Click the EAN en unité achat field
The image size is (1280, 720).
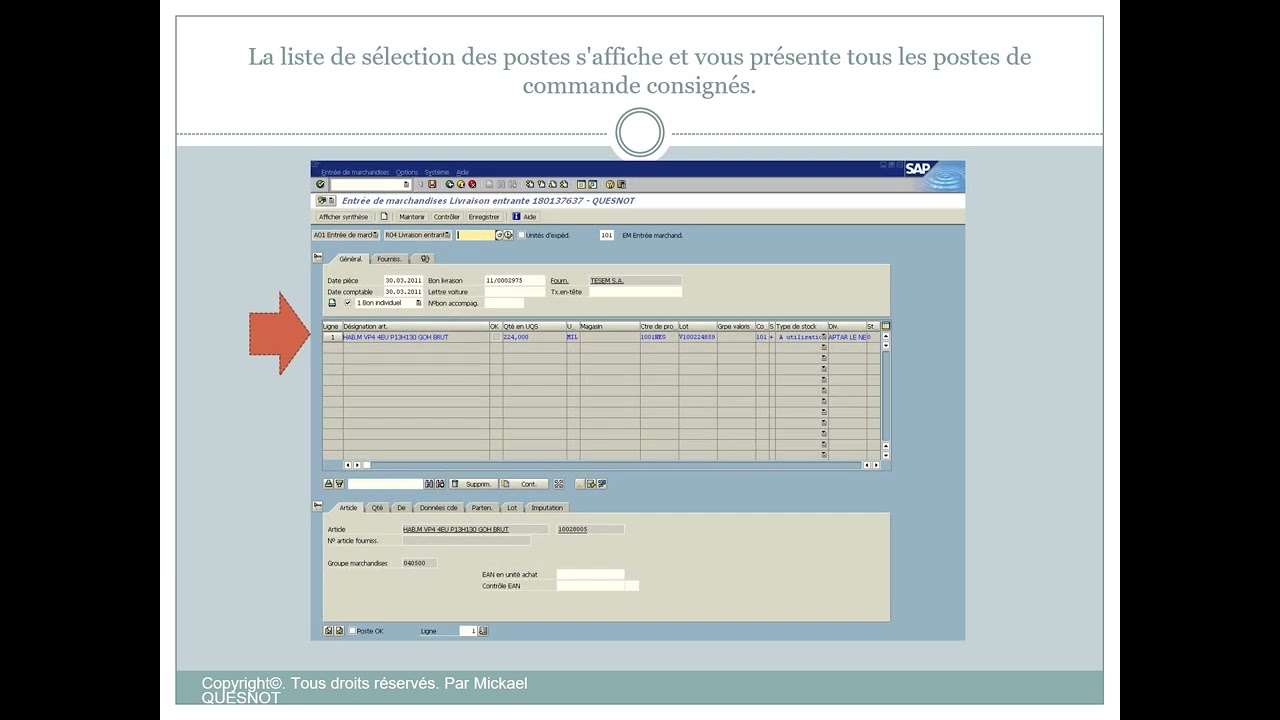pos(590,575)
